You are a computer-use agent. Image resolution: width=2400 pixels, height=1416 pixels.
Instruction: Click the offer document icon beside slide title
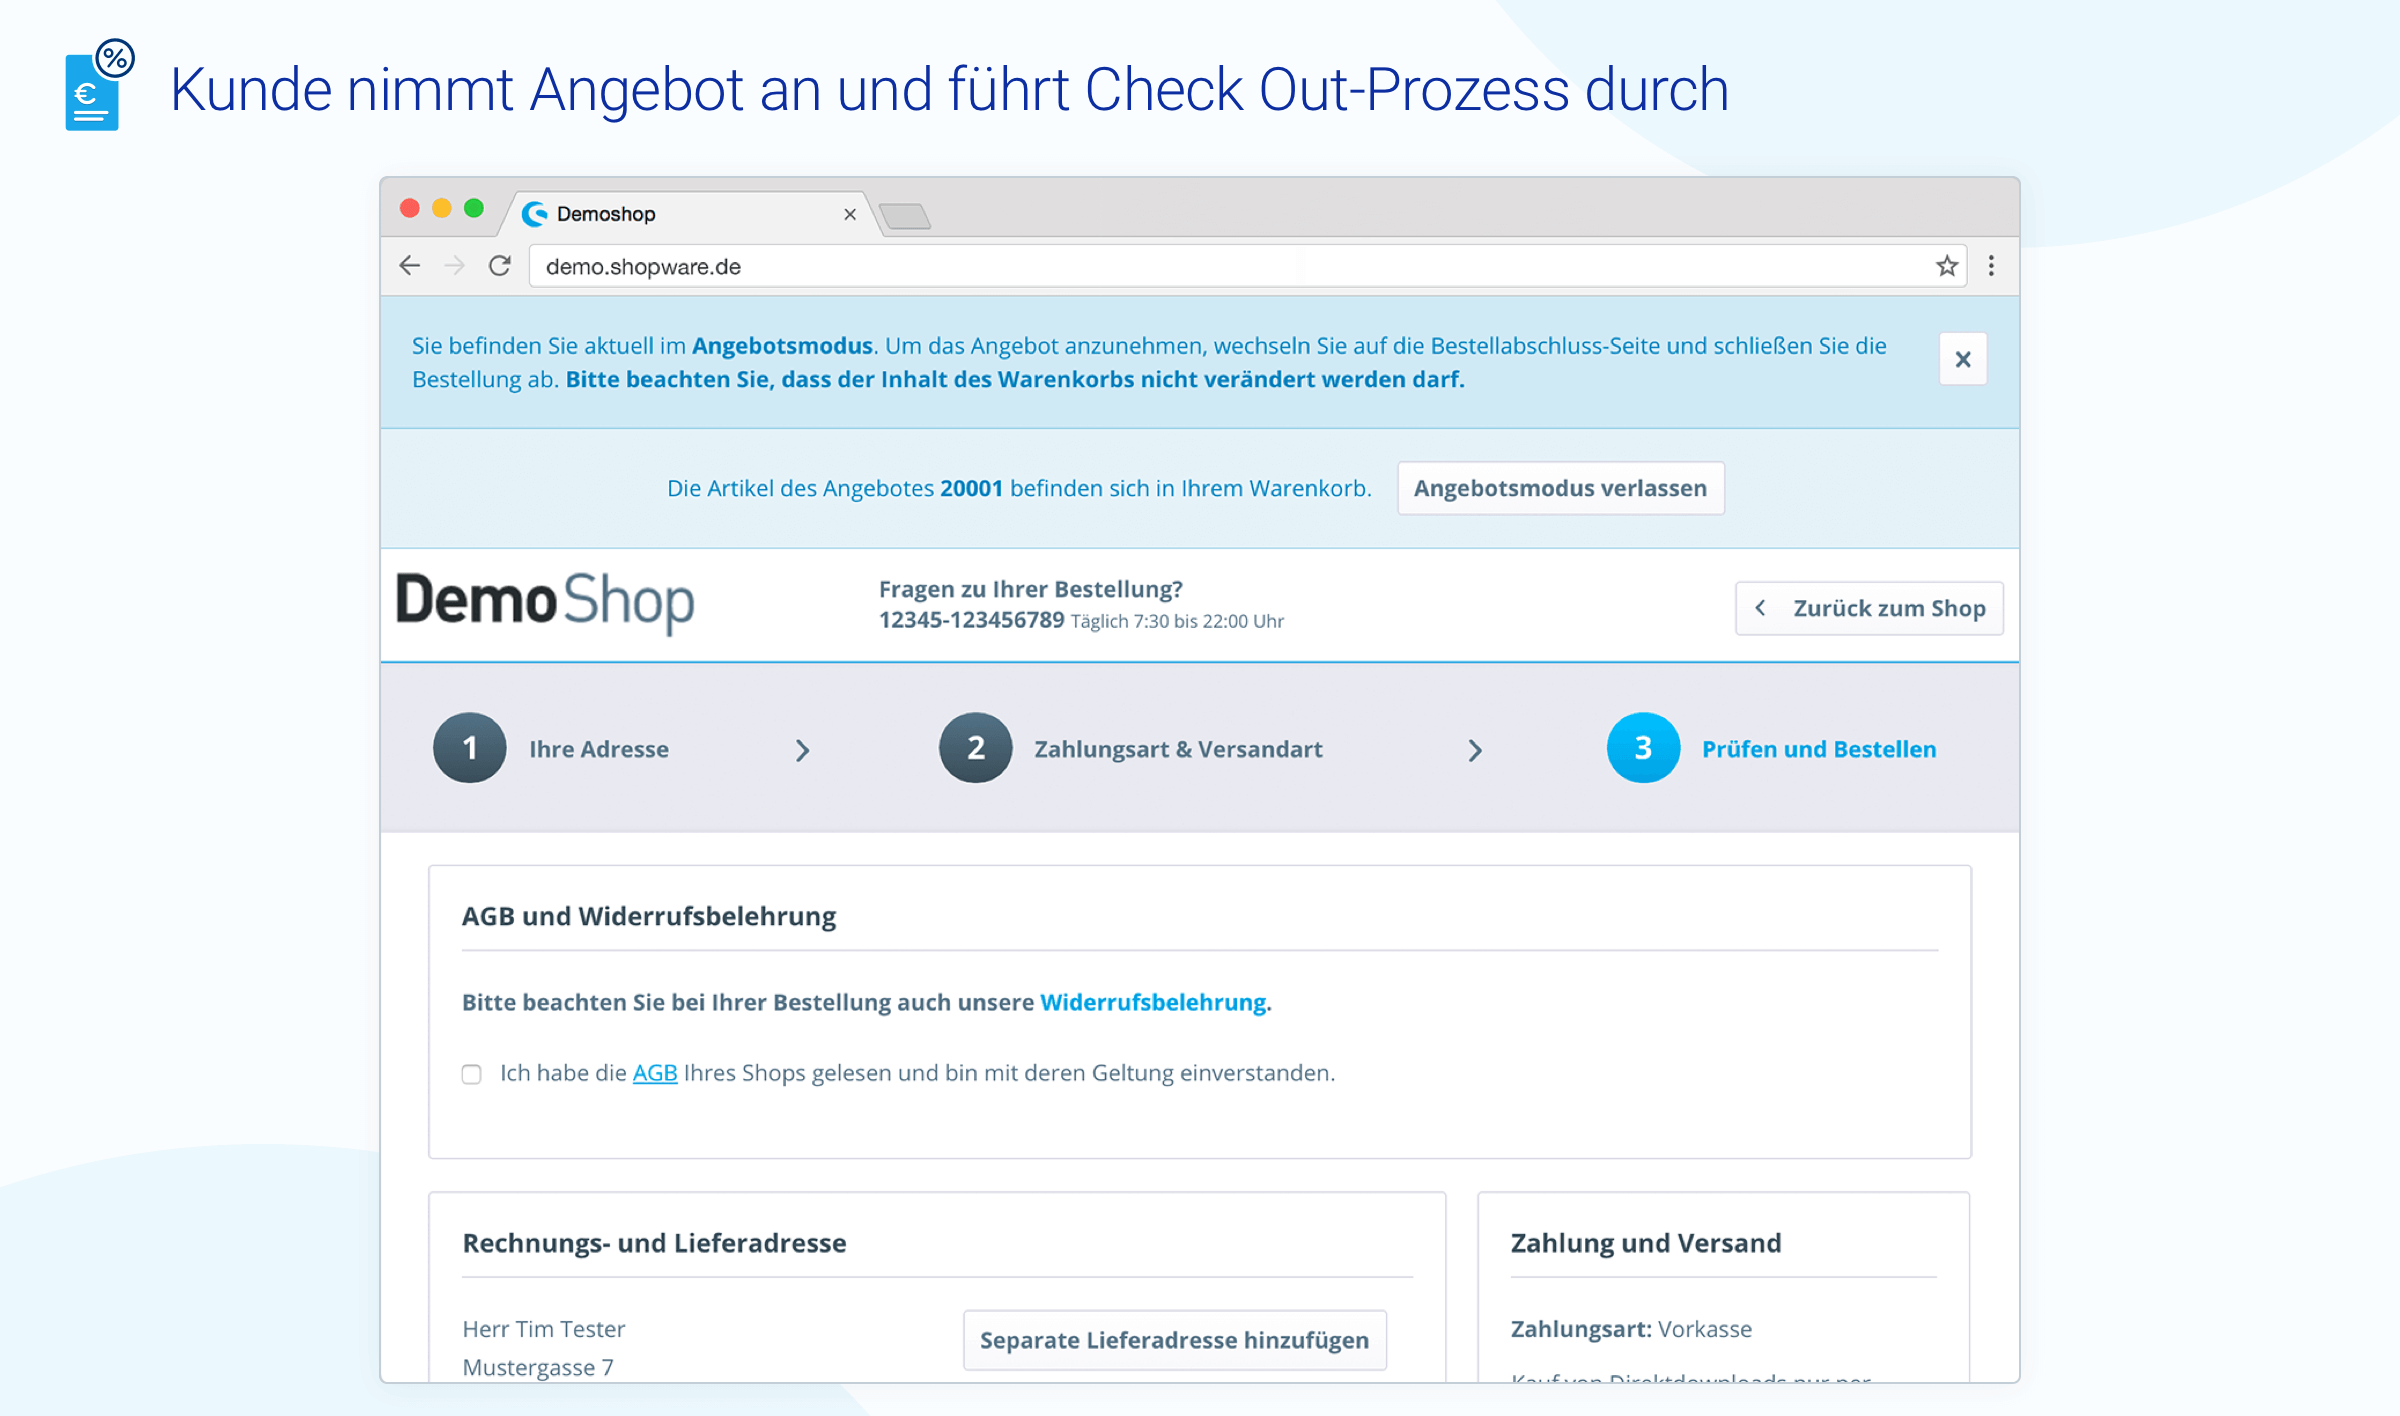coord(99,85)
